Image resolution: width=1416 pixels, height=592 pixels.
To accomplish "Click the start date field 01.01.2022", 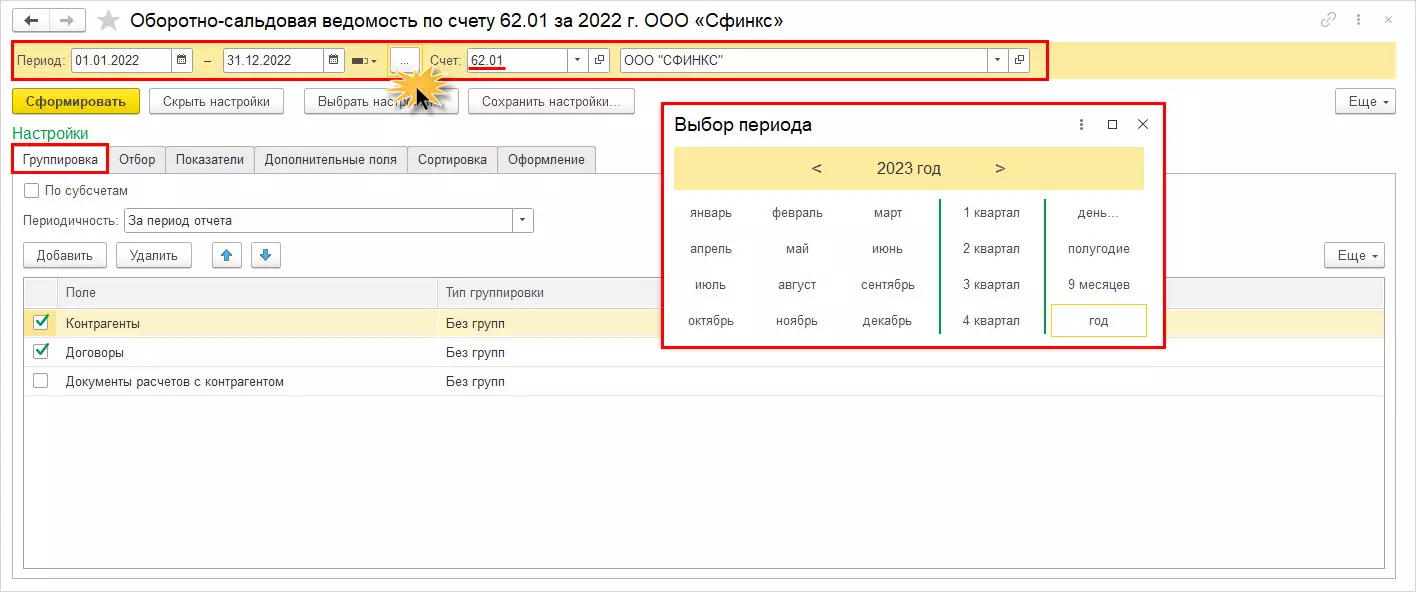I will coord(121,60).
